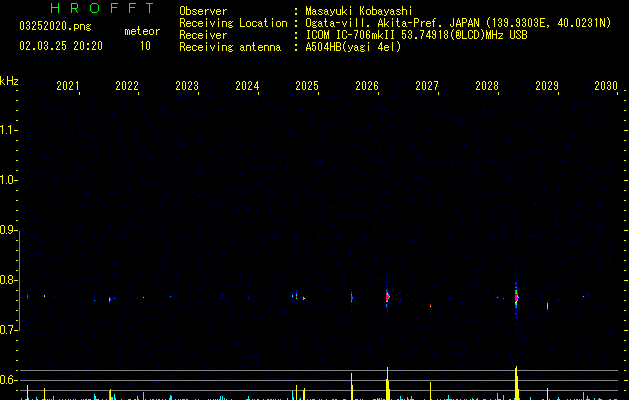
Task: Click the 'Receiving Location' label
Action: pyautogui.click(x=233, y=23)
